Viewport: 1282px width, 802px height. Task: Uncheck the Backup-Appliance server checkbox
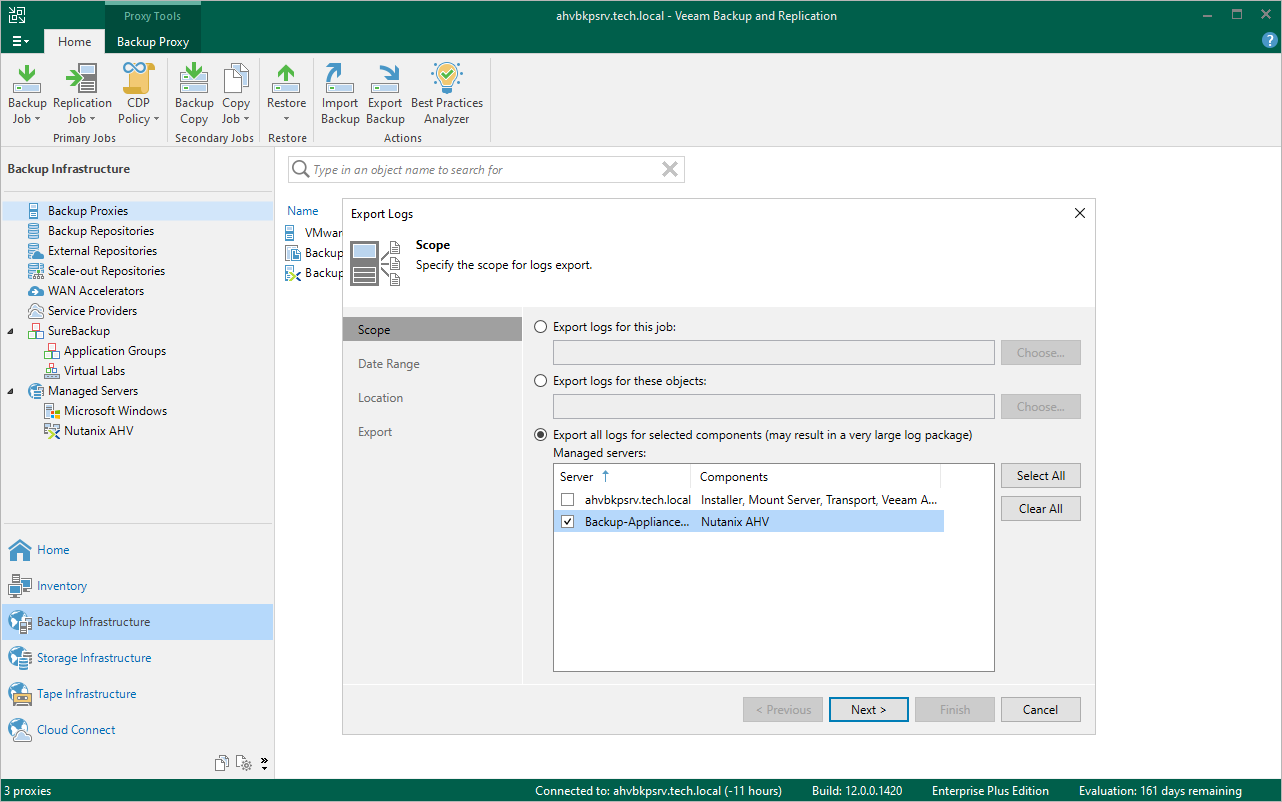pos(568,522)
